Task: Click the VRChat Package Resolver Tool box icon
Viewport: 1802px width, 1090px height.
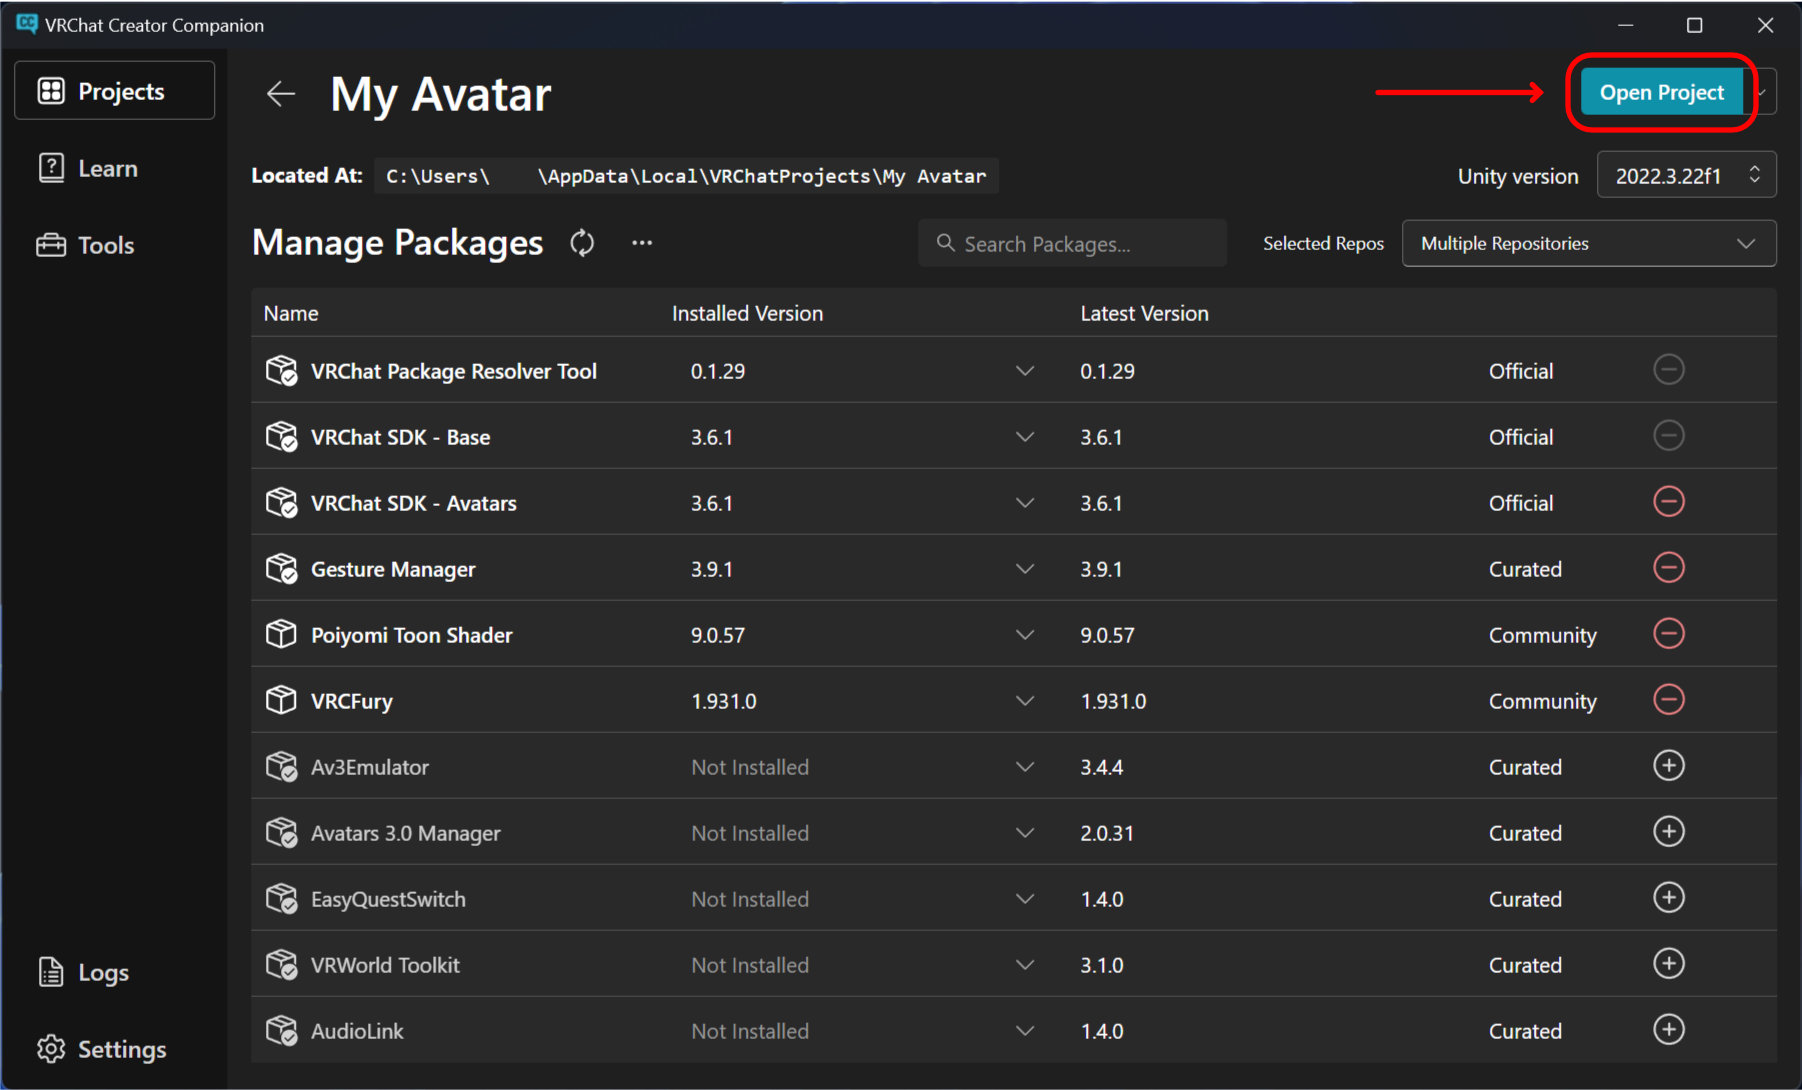Action: [281, 371]
